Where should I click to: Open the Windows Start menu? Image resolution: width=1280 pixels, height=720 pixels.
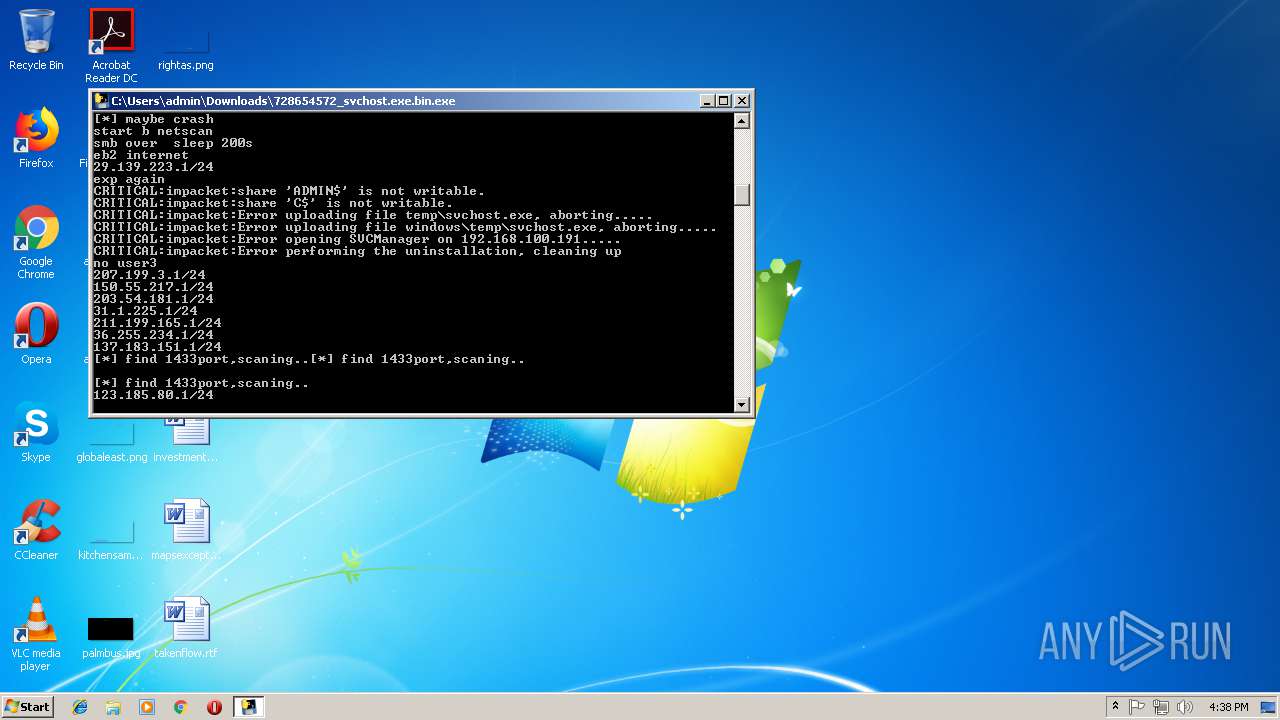pyautogui.click(x=27, y=706)
